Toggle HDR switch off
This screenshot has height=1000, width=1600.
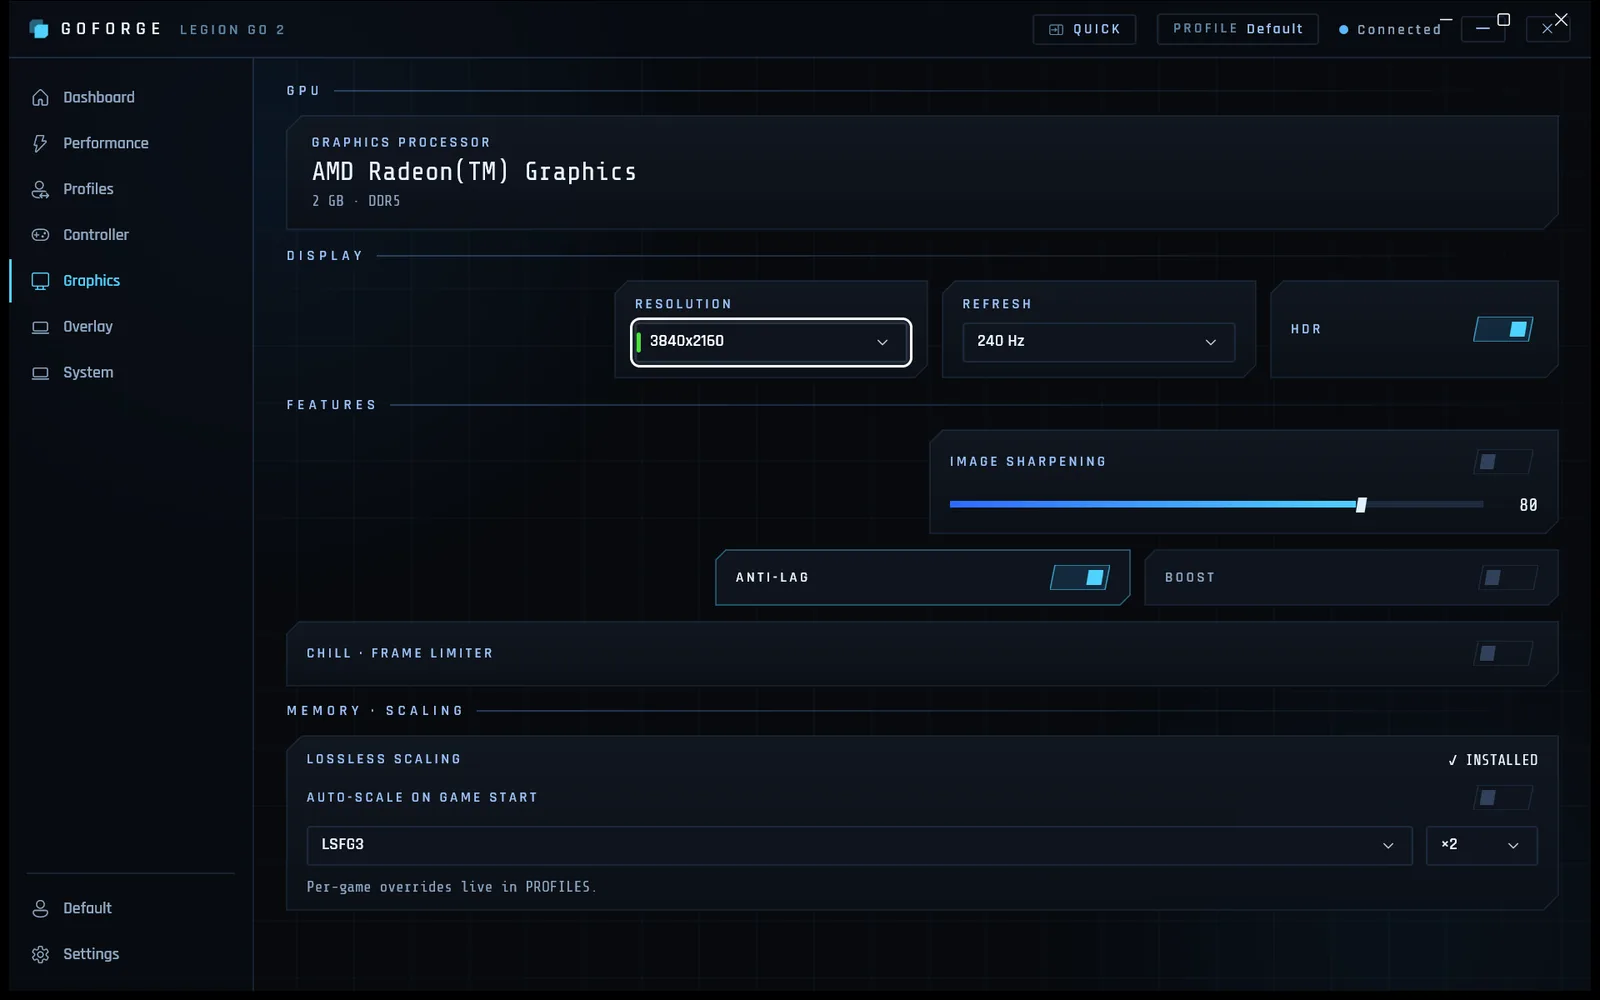[1503, 329]
